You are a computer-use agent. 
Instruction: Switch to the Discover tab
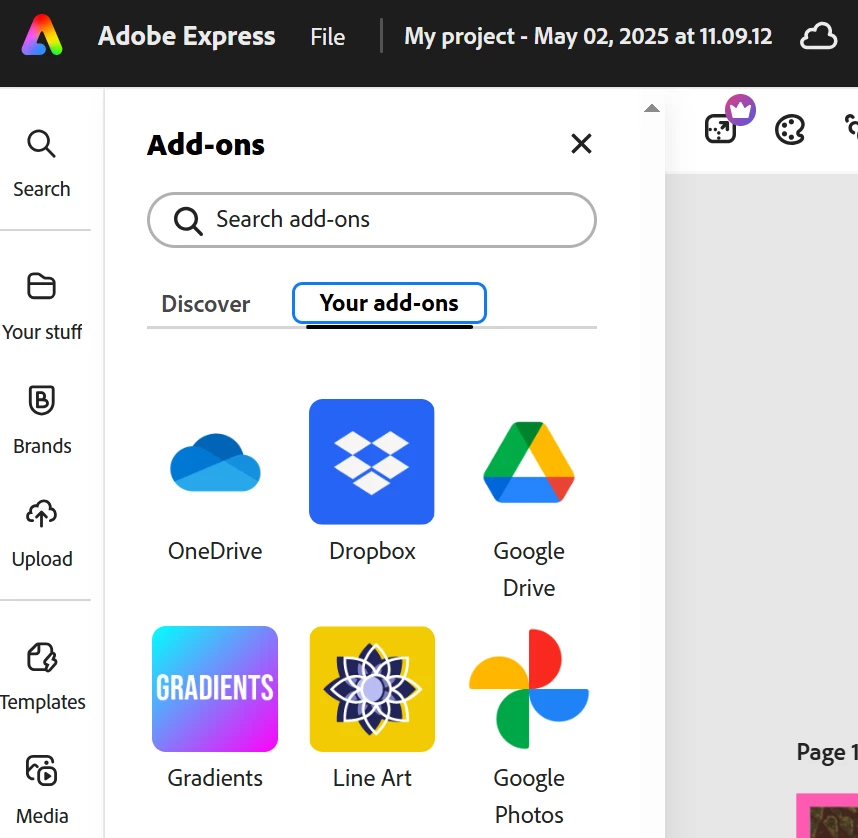click(x=206, y=304)
